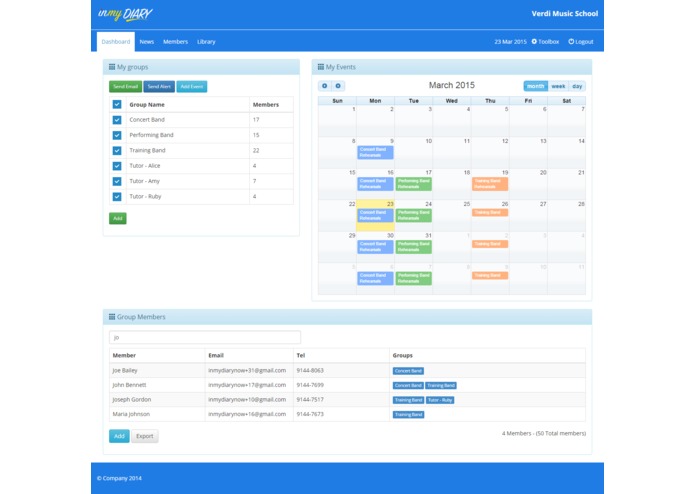Open Training Band event on March 26
The image size is (695, 494).
coord(490,213)
